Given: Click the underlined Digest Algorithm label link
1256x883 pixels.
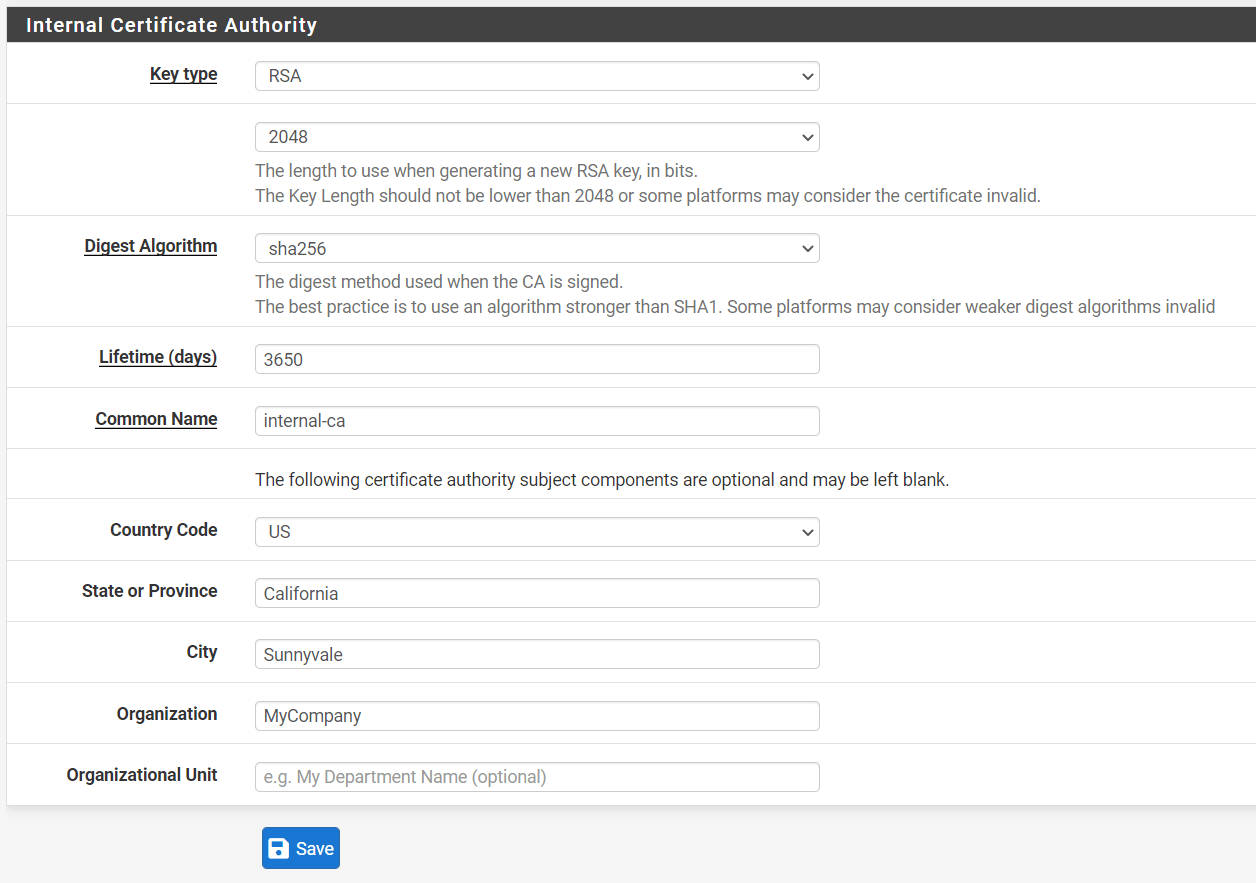Looking at the screenshot, I should (150, 245).
